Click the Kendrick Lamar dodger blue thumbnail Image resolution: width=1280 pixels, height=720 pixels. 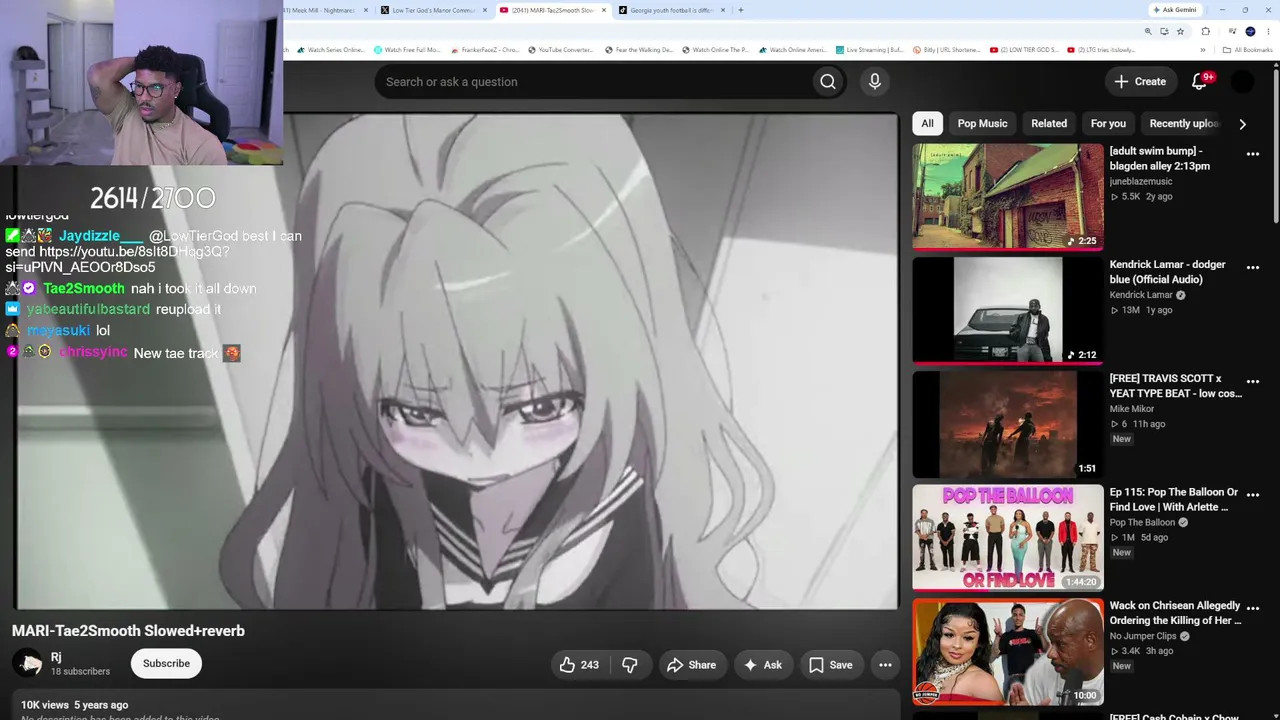coord(1008,310)
